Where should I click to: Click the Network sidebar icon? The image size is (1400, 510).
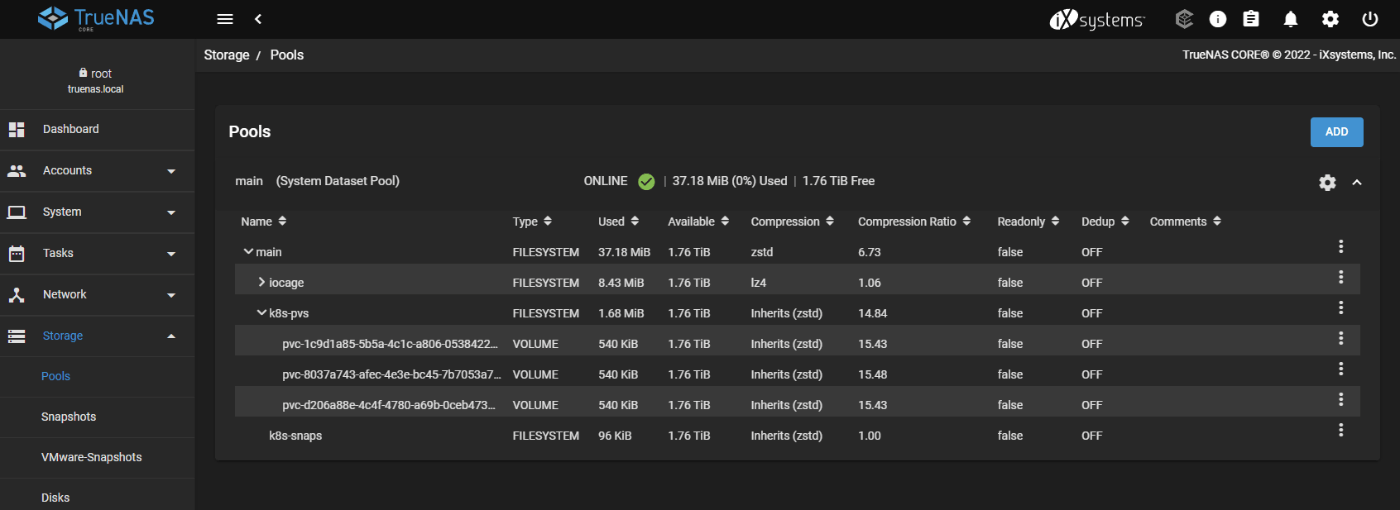16,295
